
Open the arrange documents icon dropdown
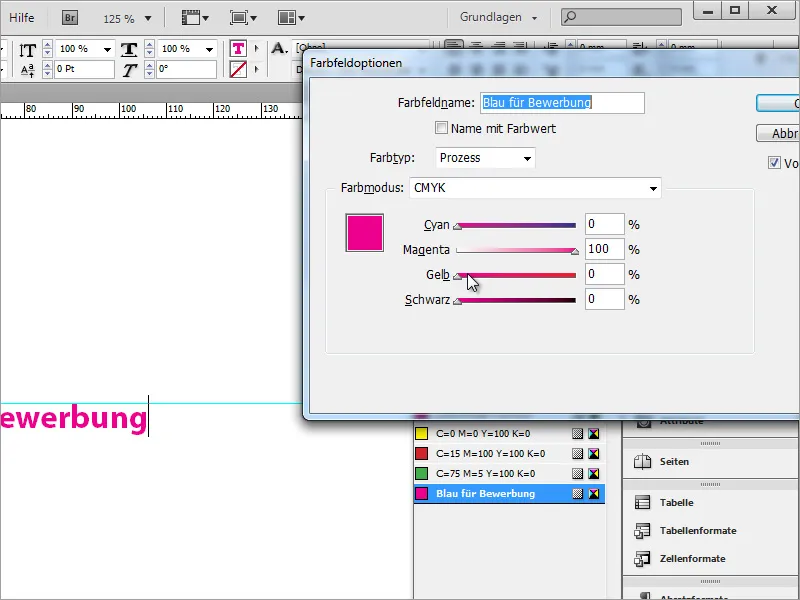pos(291,18)
